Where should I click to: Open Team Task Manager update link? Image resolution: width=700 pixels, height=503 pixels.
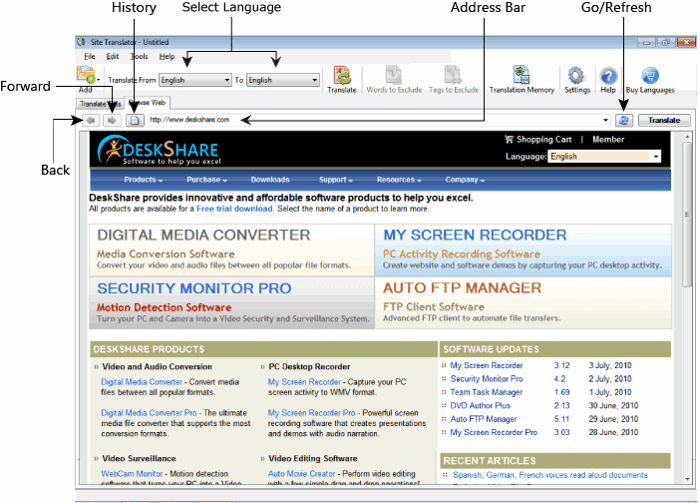486,392
